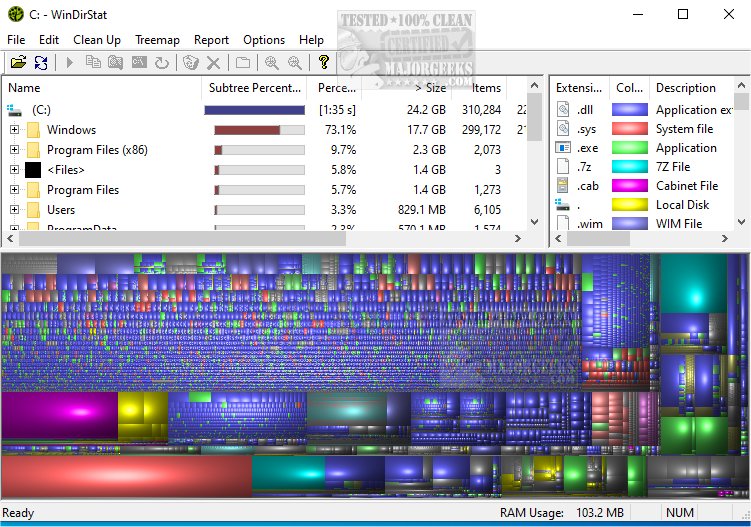The width and height of the screenshot is (751, 527).
Task: Open Help via the question mark icon
Action: tap(323, 62)
